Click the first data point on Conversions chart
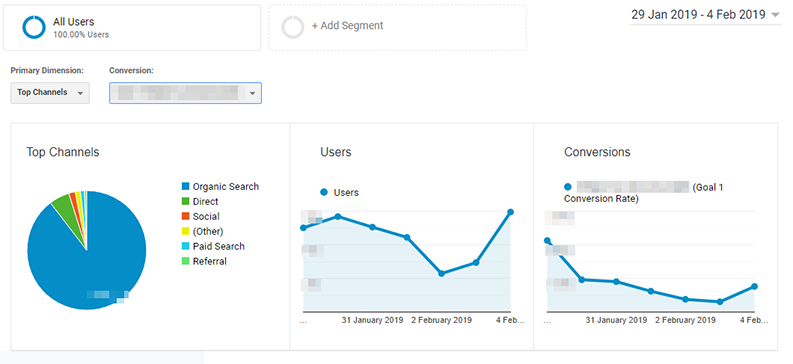793x364 pixels. click(547, 241)
